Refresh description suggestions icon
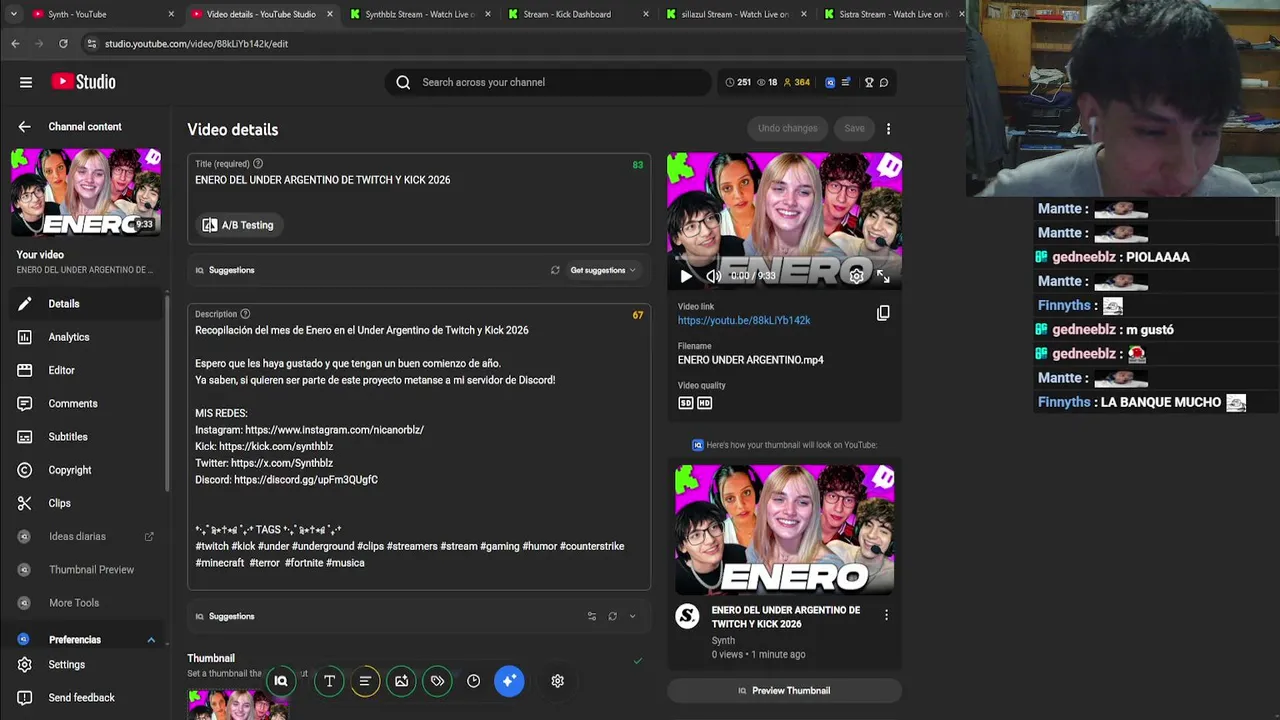Screen dimensions: 1280x720 click(x=612, y=616)
